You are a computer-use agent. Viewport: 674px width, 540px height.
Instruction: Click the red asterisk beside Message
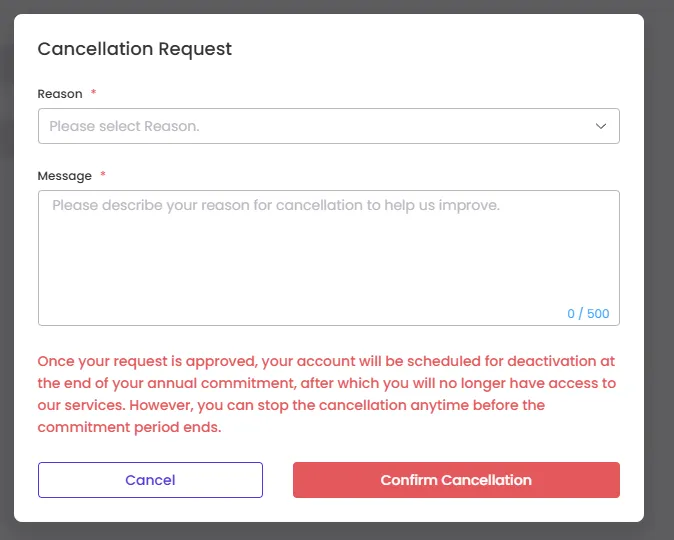tap(103, 174)
